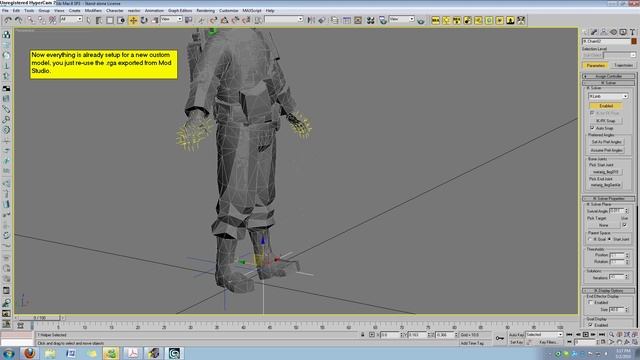Open the reference coordinate 'View' dropdown

pyautogui.click(x=171, y=19)
